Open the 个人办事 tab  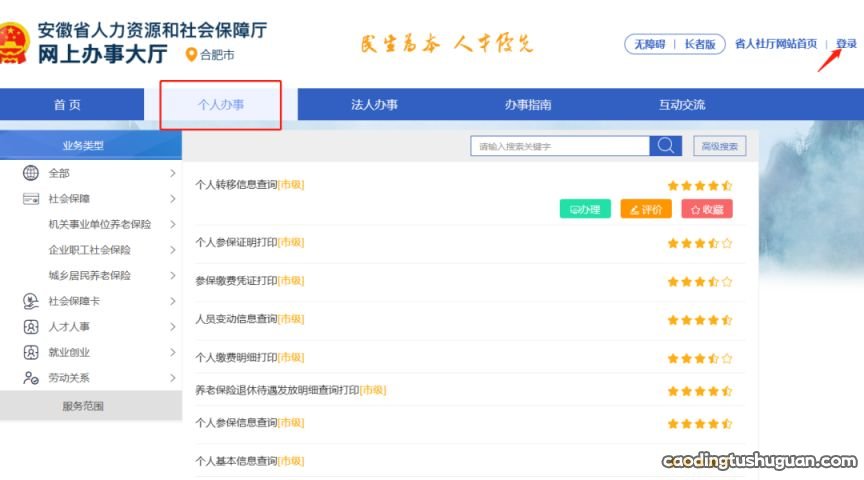click(220, 105)
